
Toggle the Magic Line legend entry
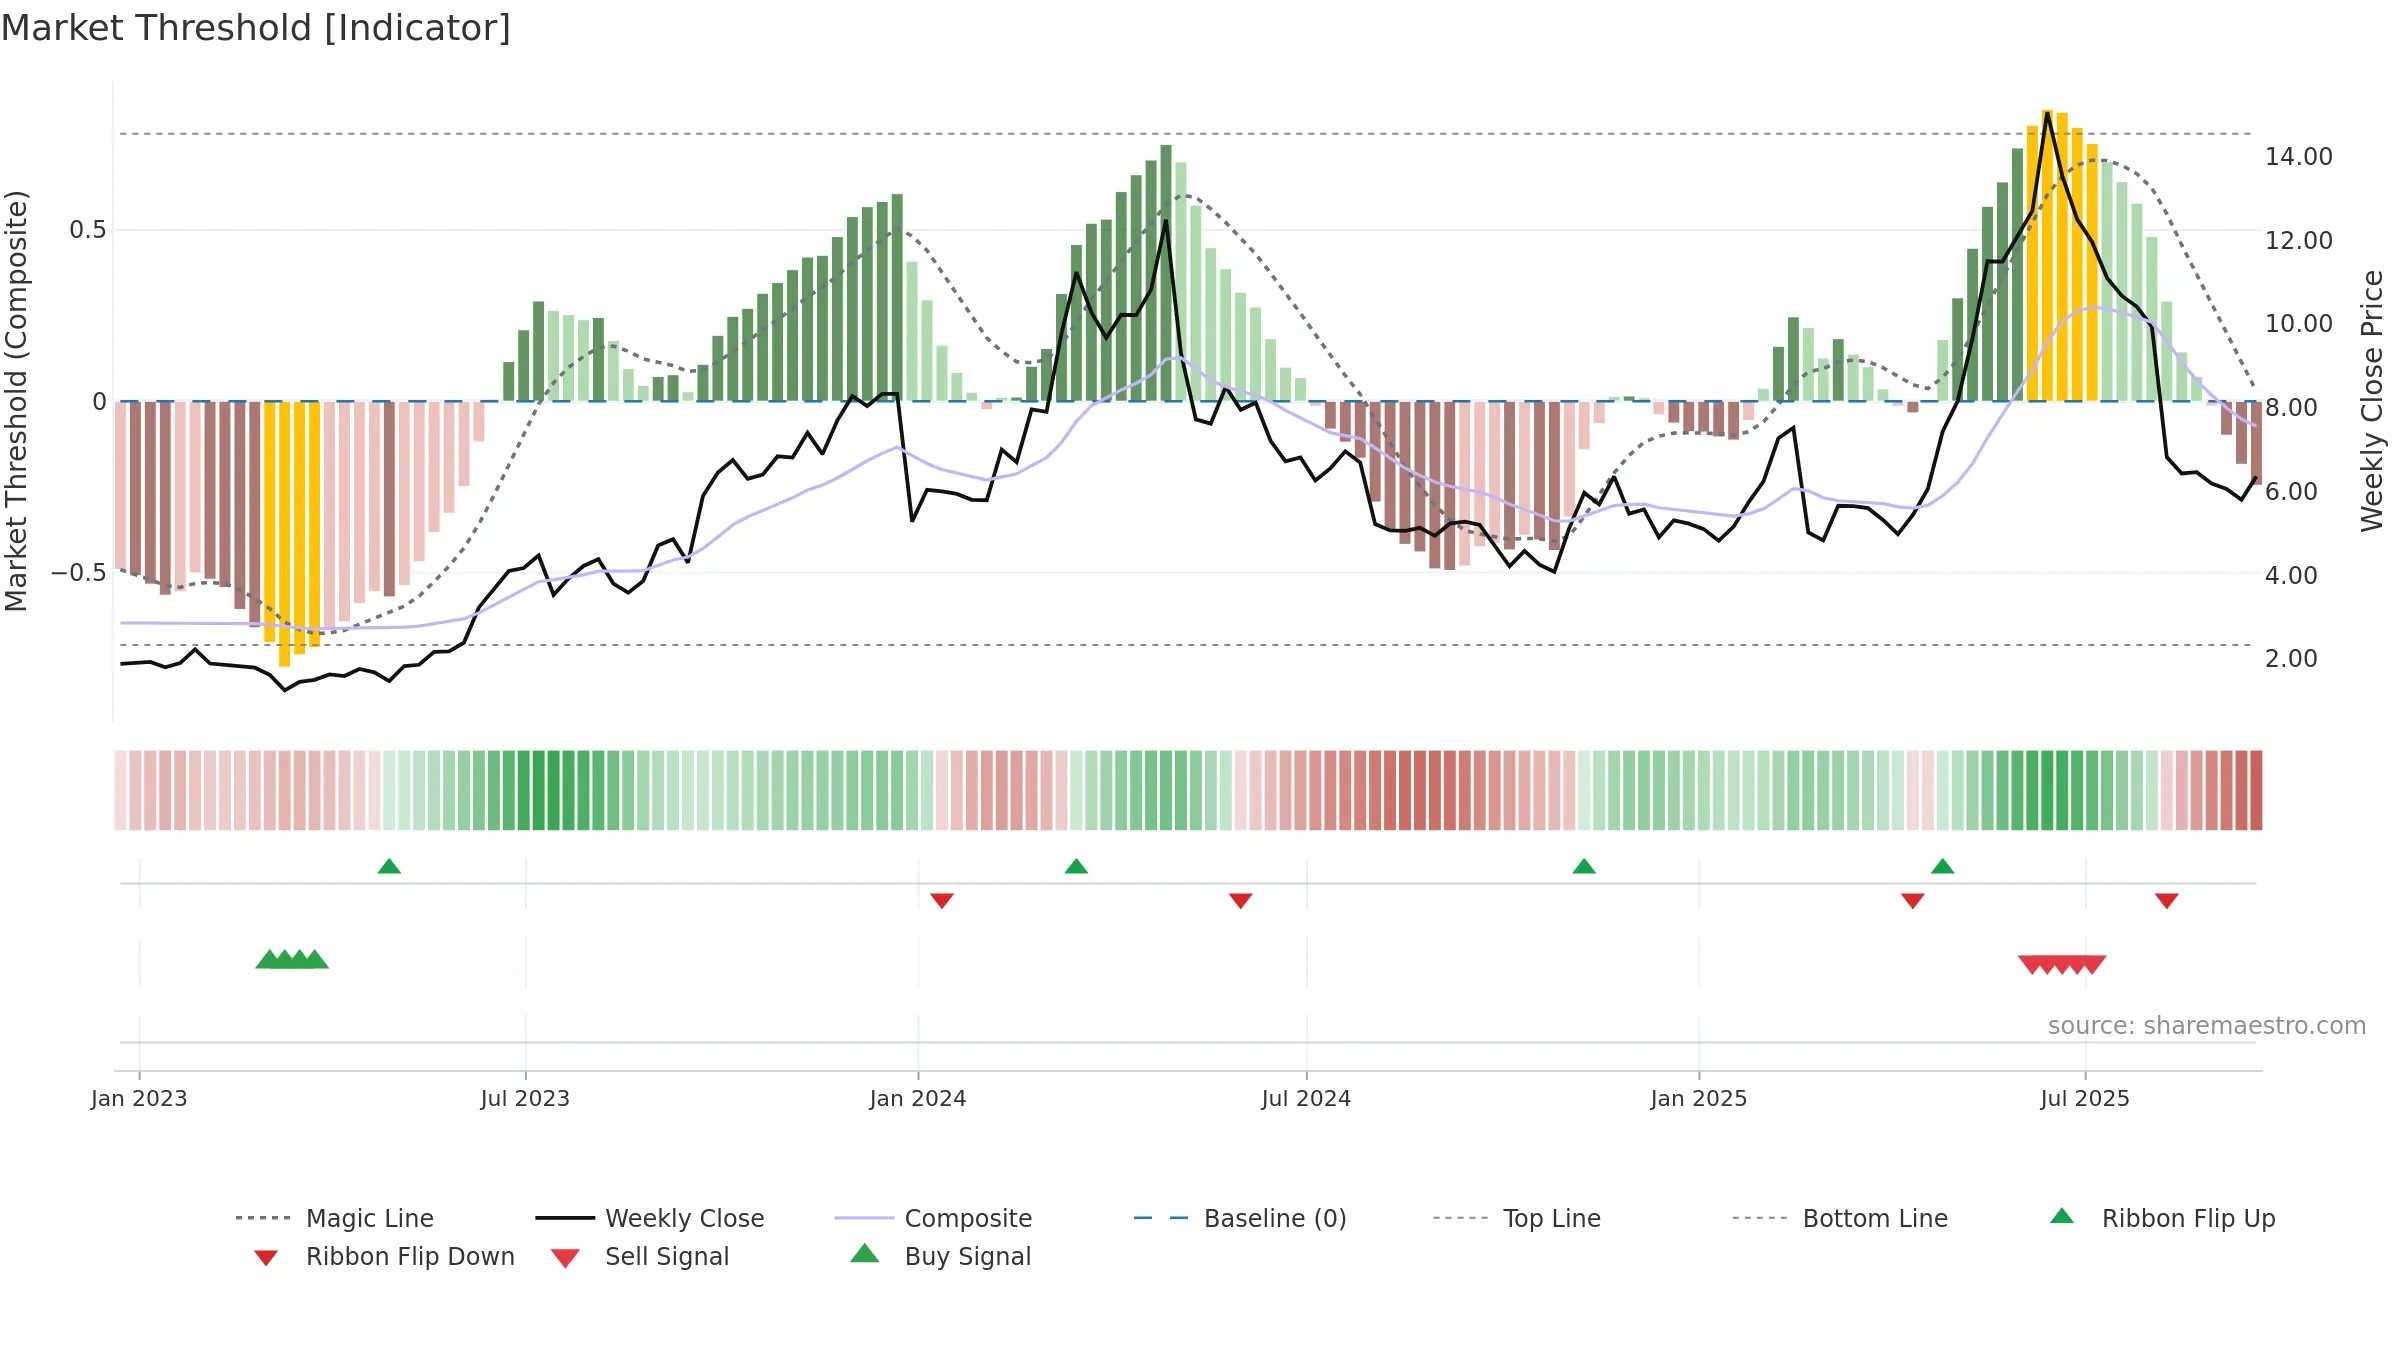pos(334,1218)
